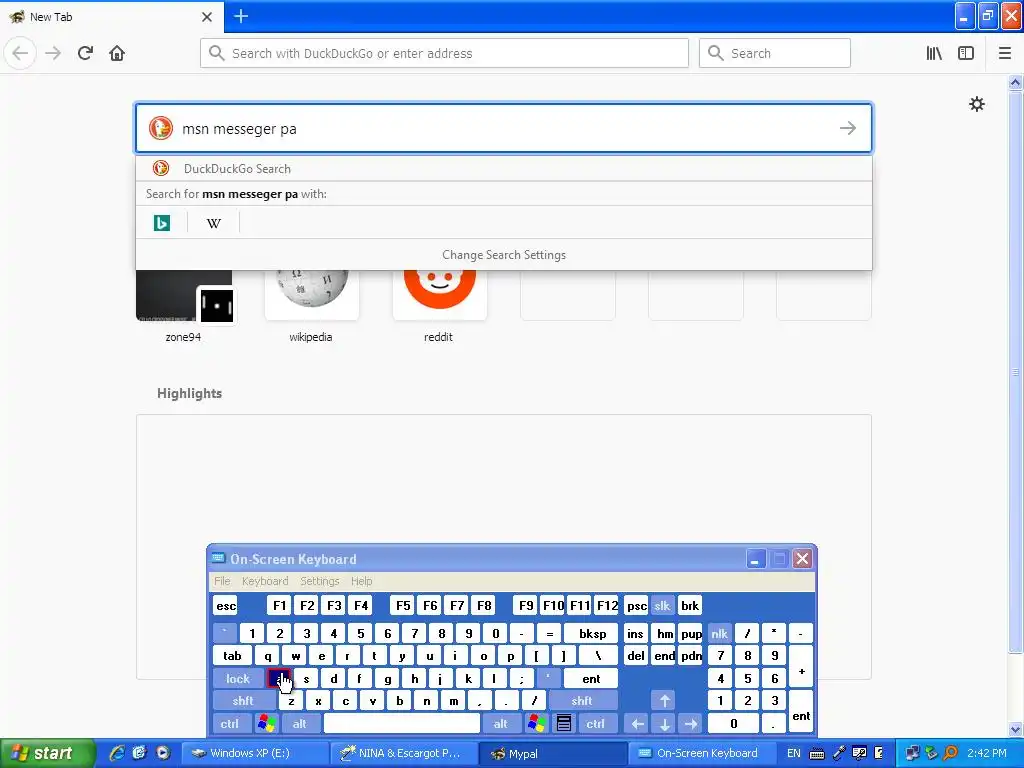Toggle the nlk key on the keyboard

719,633
